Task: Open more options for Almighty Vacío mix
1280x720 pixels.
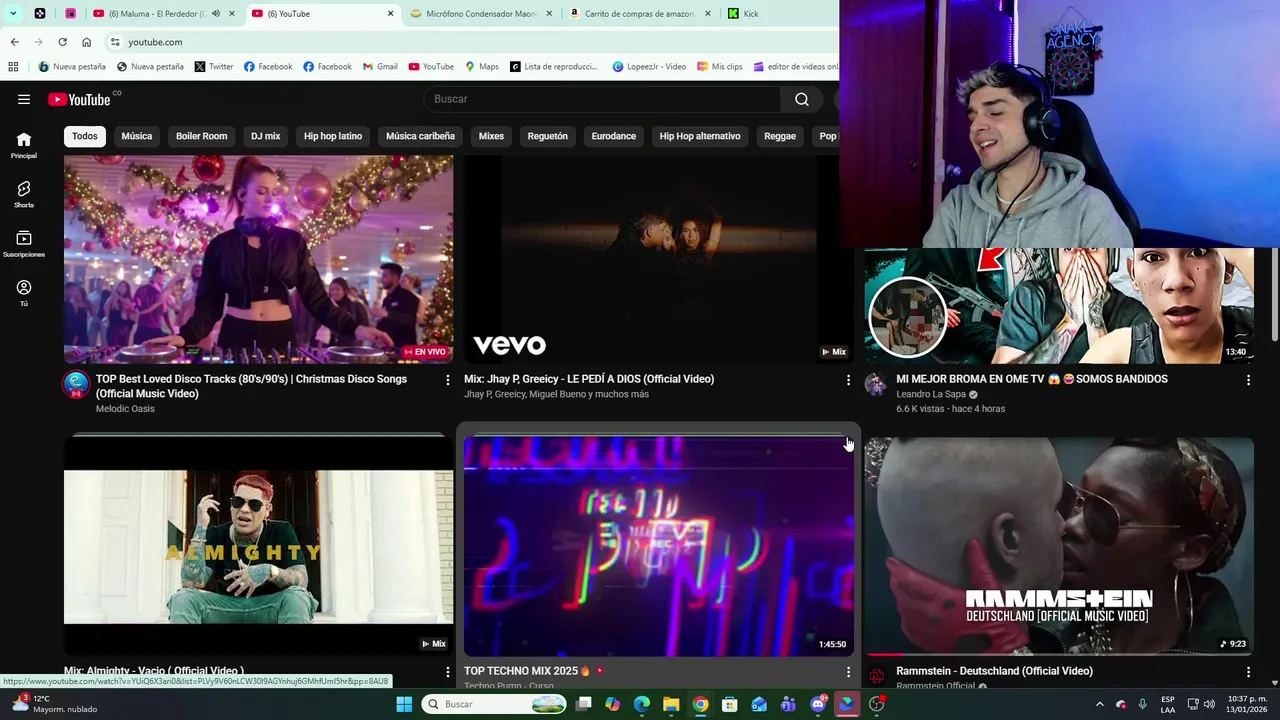Action: click(447, 672)
